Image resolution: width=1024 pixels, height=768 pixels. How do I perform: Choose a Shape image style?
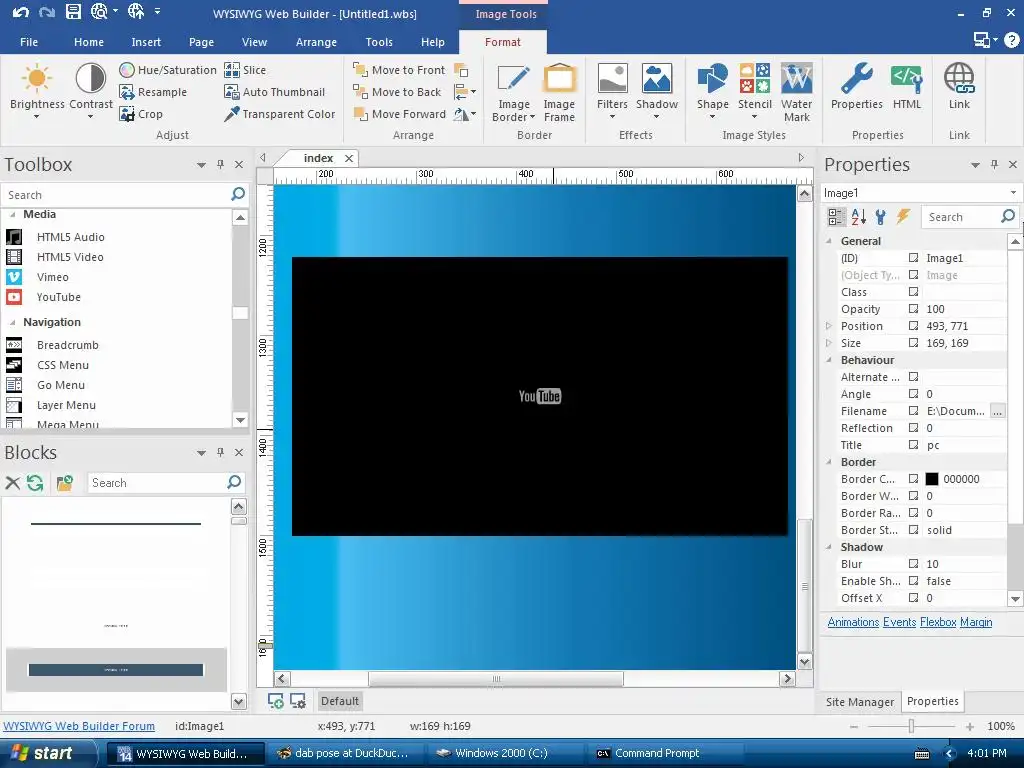tap(712, 91)
